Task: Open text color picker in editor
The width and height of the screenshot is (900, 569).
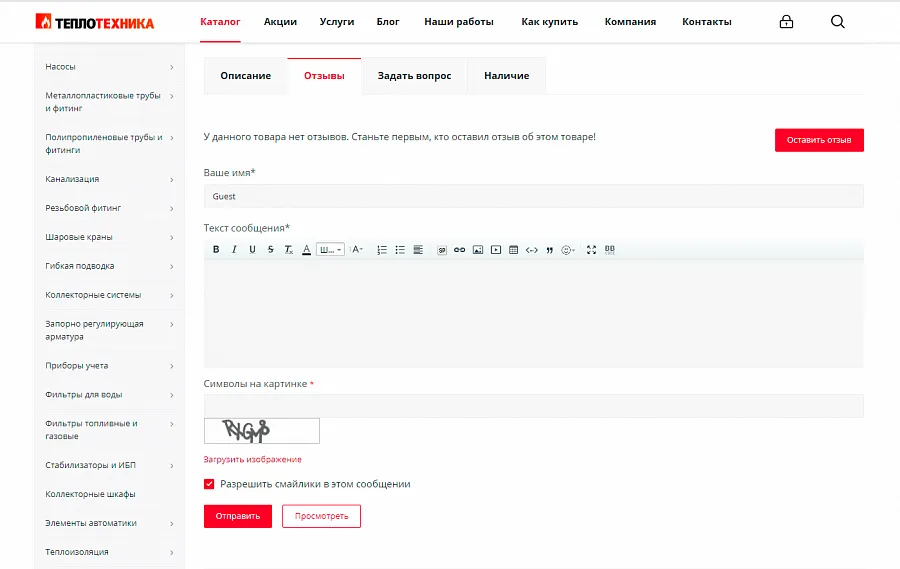Action: pos(307,249)
